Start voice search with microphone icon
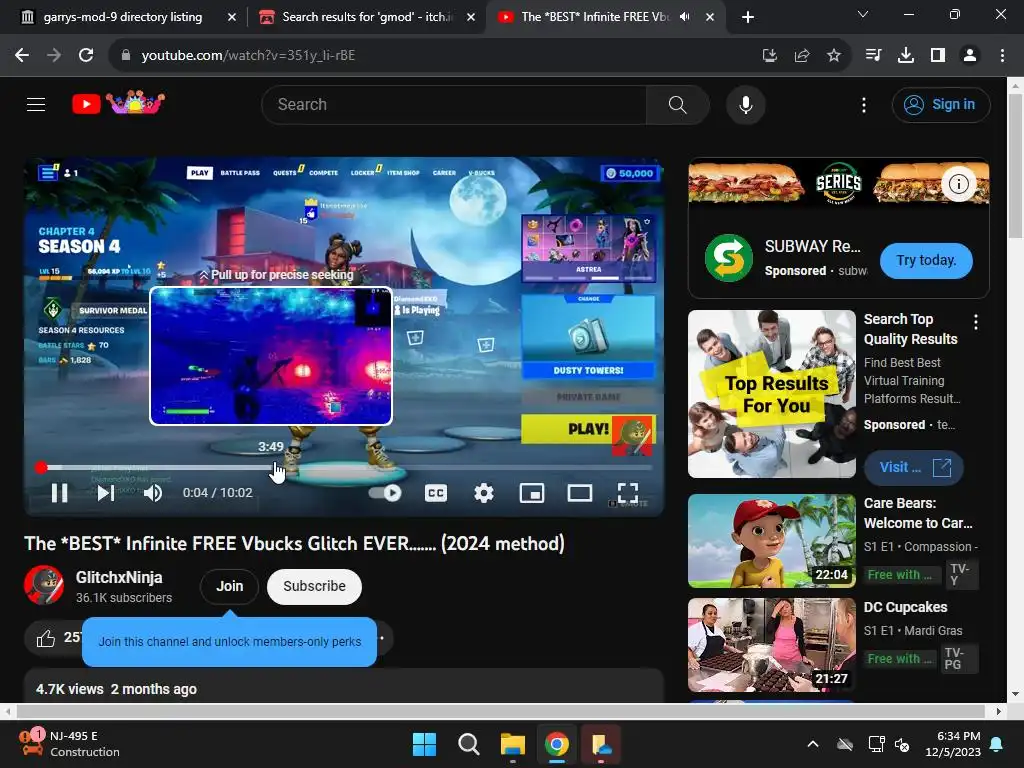Screen dimensions: 1024x768 [x=745, y=104]
